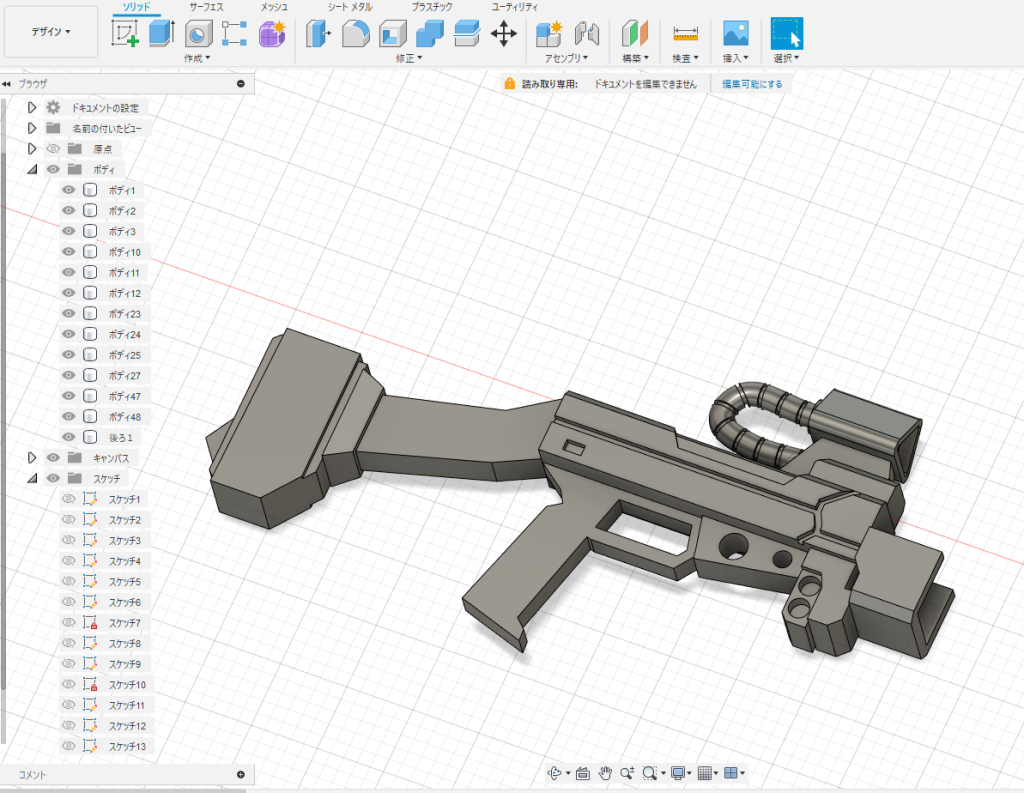Open the デザイン workspace dropdown

point(51,32)
